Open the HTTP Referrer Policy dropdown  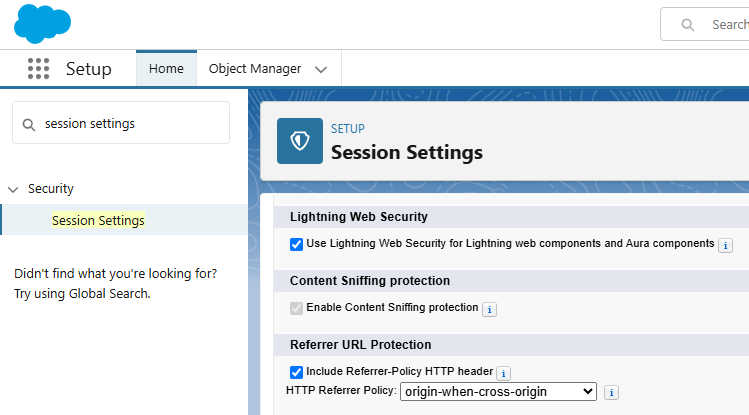pos(498,392)
